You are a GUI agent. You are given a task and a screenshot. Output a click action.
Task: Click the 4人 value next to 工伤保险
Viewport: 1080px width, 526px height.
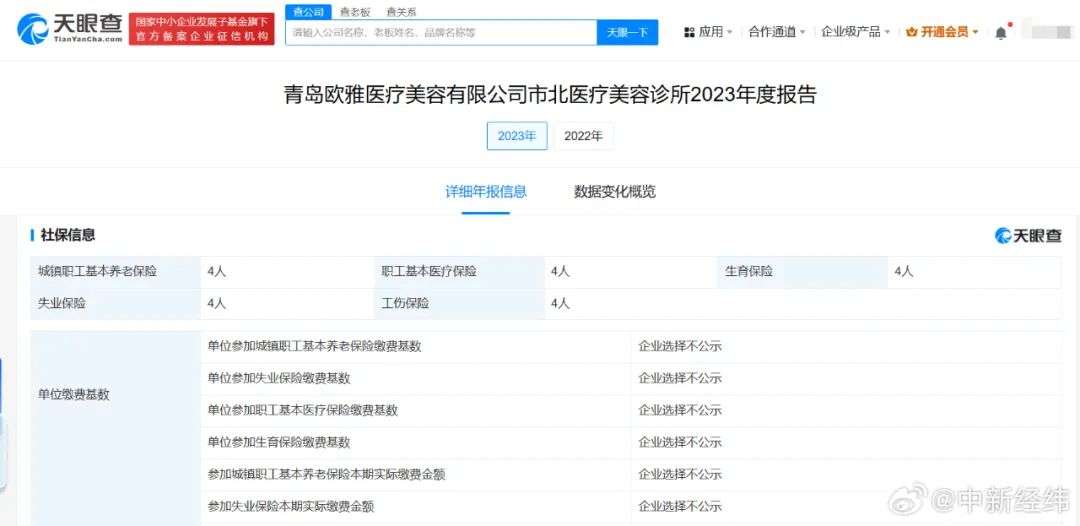point(561,303)
